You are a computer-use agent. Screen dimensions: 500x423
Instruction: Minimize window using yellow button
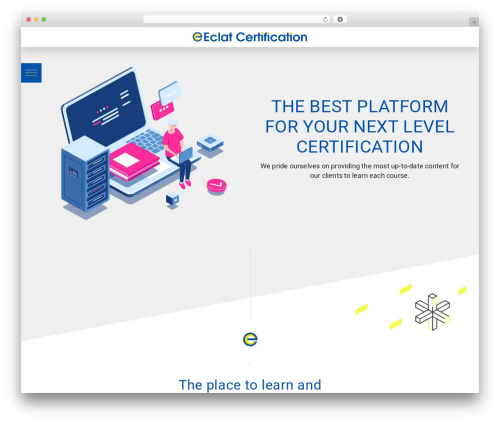pos(36,19)
